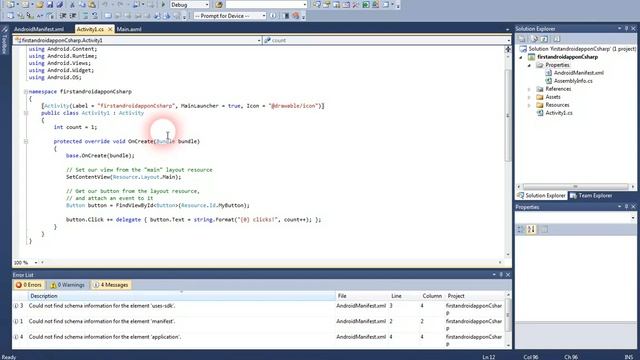The width and height of the screenshot is (640, 360).
Task: Sort by the Project column header
Action: pos(475,296)
